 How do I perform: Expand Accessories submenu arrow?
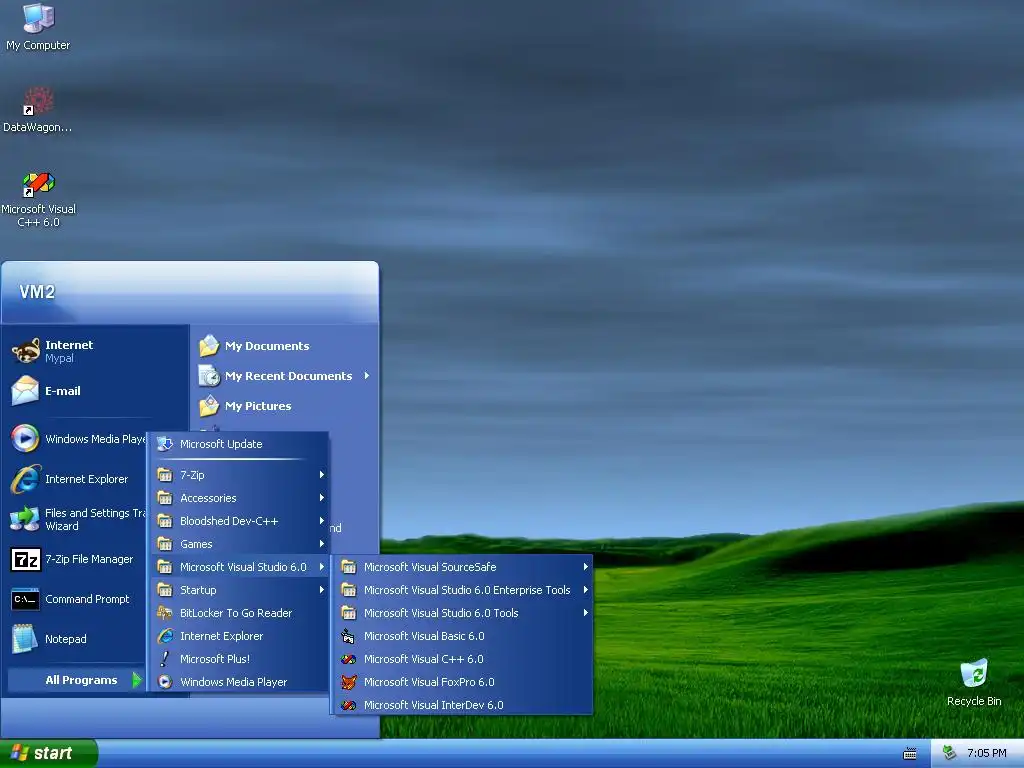click(321, 498)
